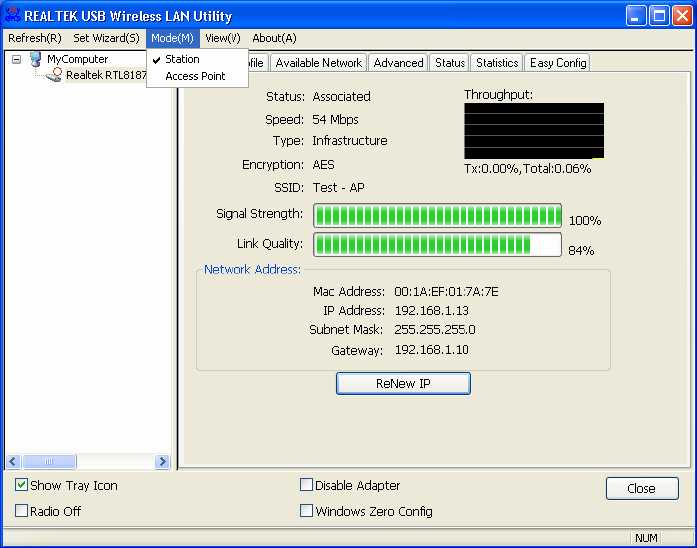Click the Throughput graph display

[534, 131]
